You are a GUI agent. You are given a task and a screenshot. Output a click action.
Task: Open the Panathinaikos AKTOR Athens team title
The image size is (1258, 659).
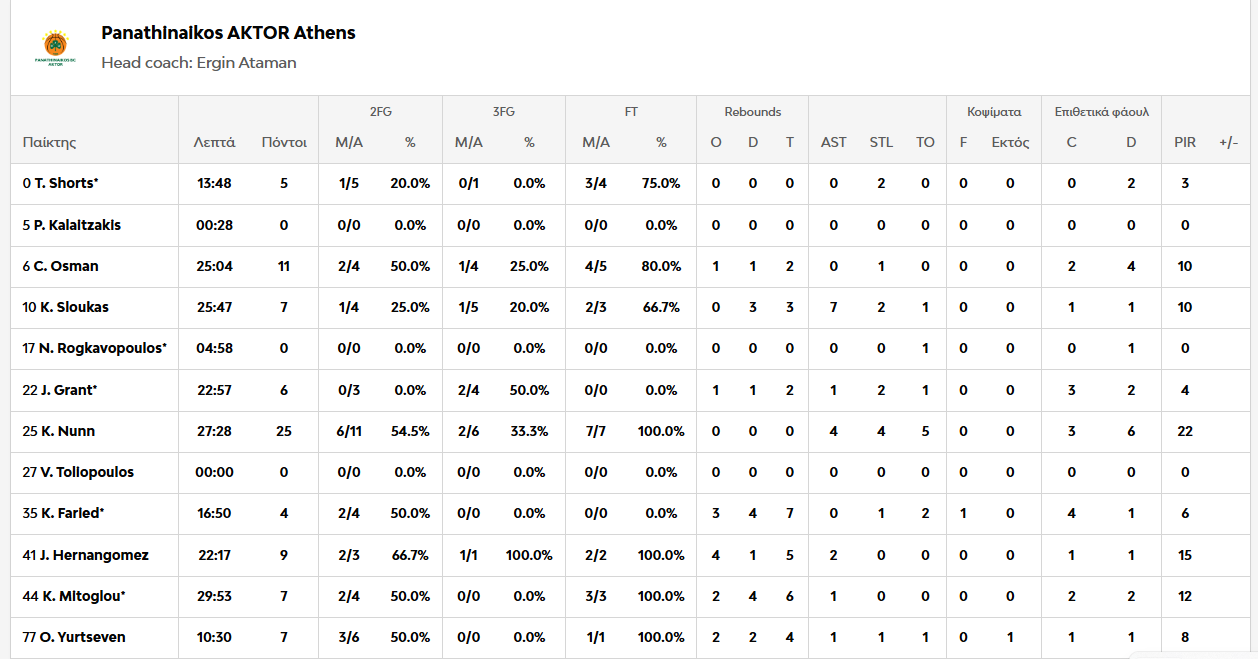228,33
